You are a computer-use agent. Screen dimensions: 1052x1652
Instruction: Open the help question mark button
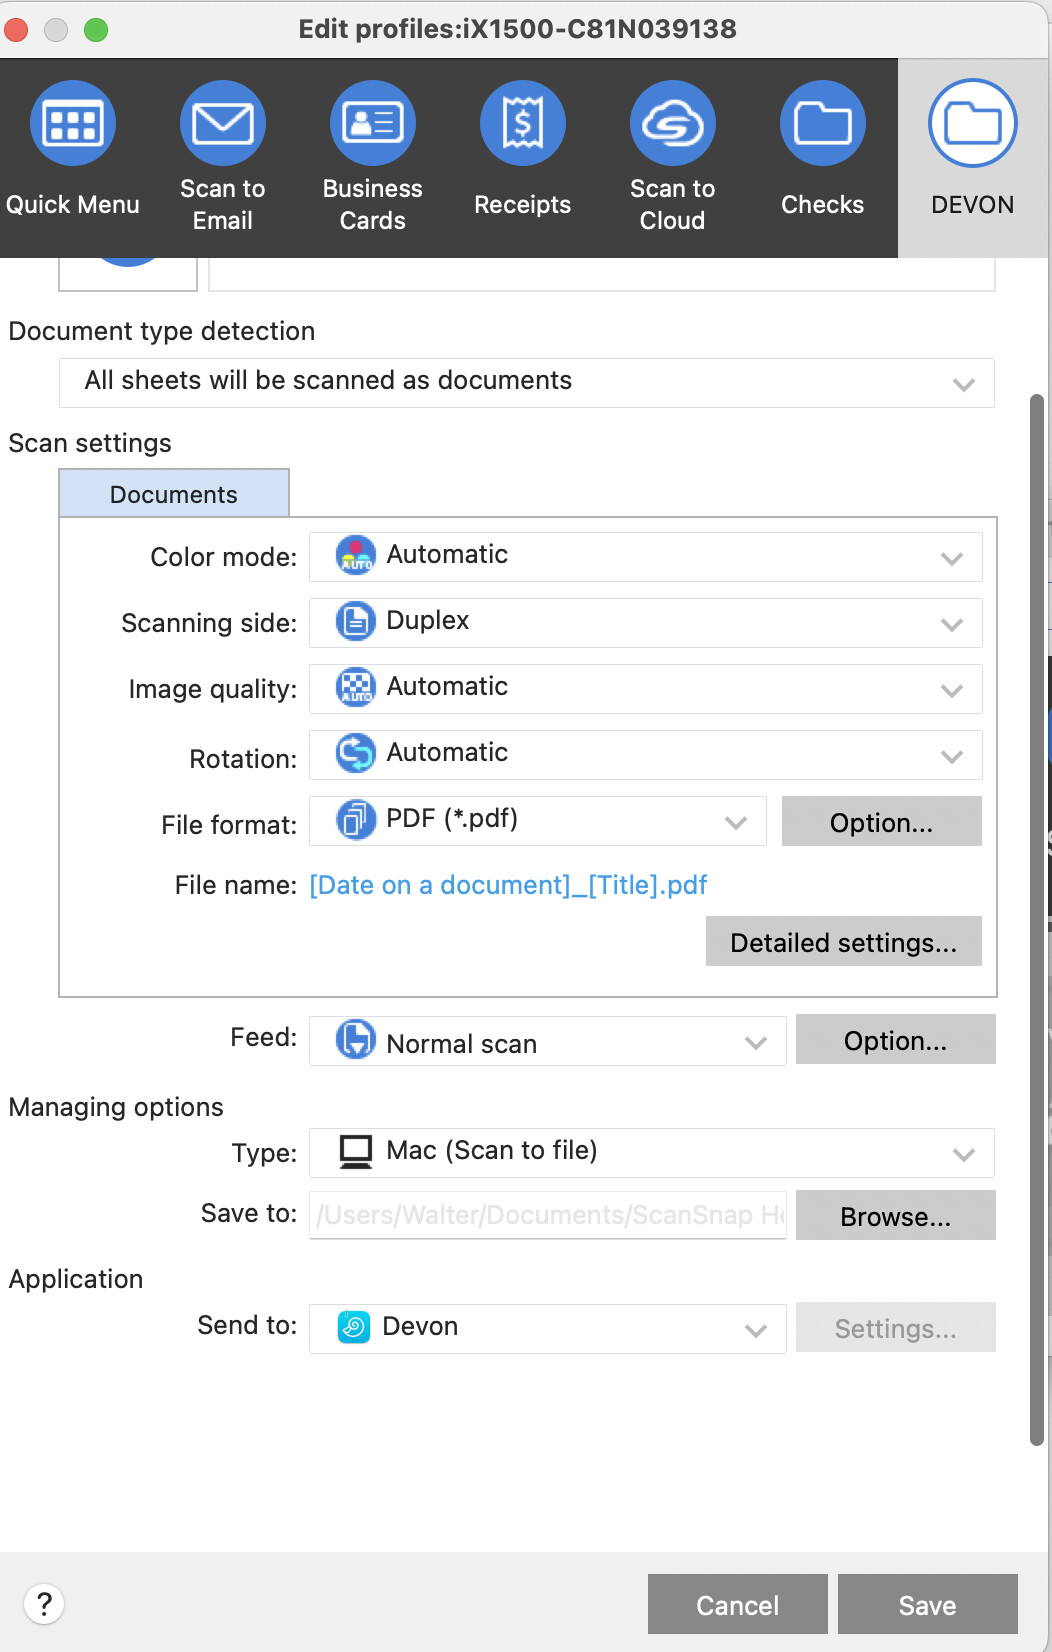coord(44,1604)
